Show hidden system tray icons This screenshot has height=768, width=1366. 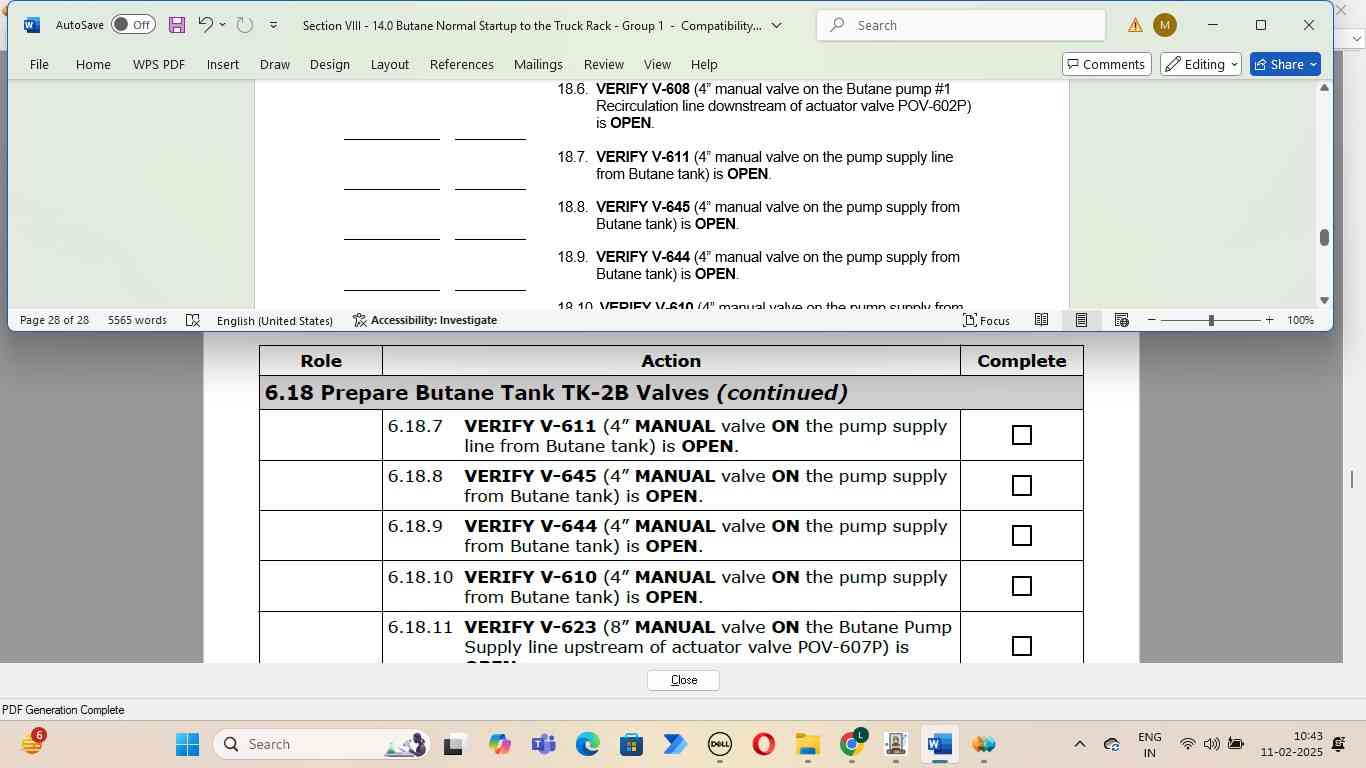pyautogui.click(x=1079, y=744)
